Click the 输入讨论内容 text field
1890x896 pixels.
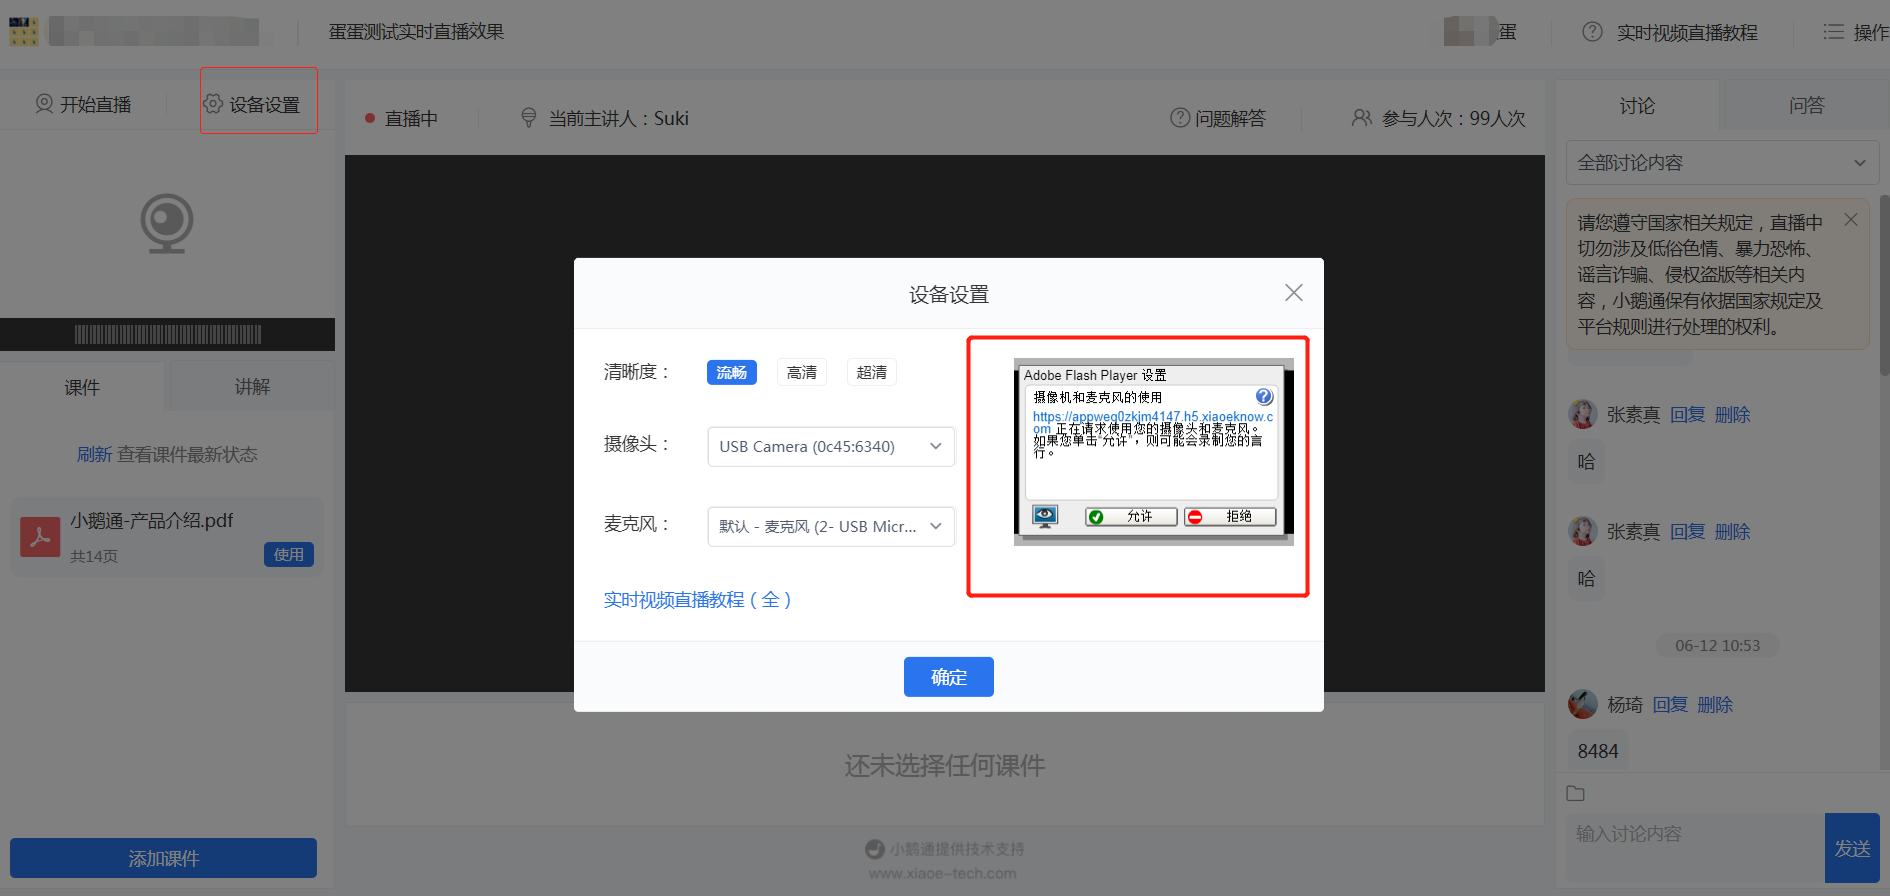pos(1694,835)
